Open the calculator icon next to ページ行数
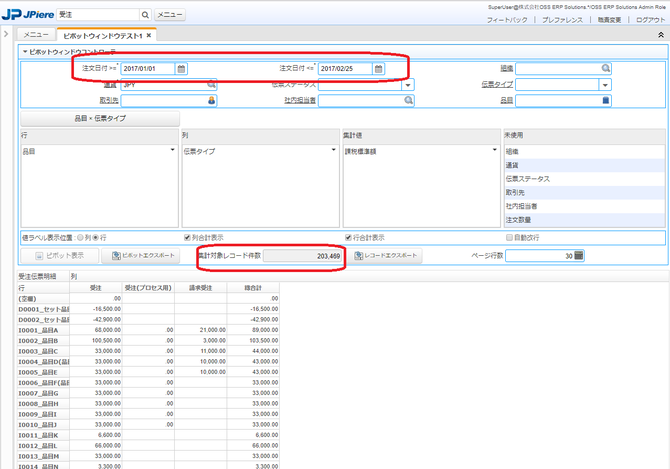Screen dimensions: 670x469 (x=579, y=255)
